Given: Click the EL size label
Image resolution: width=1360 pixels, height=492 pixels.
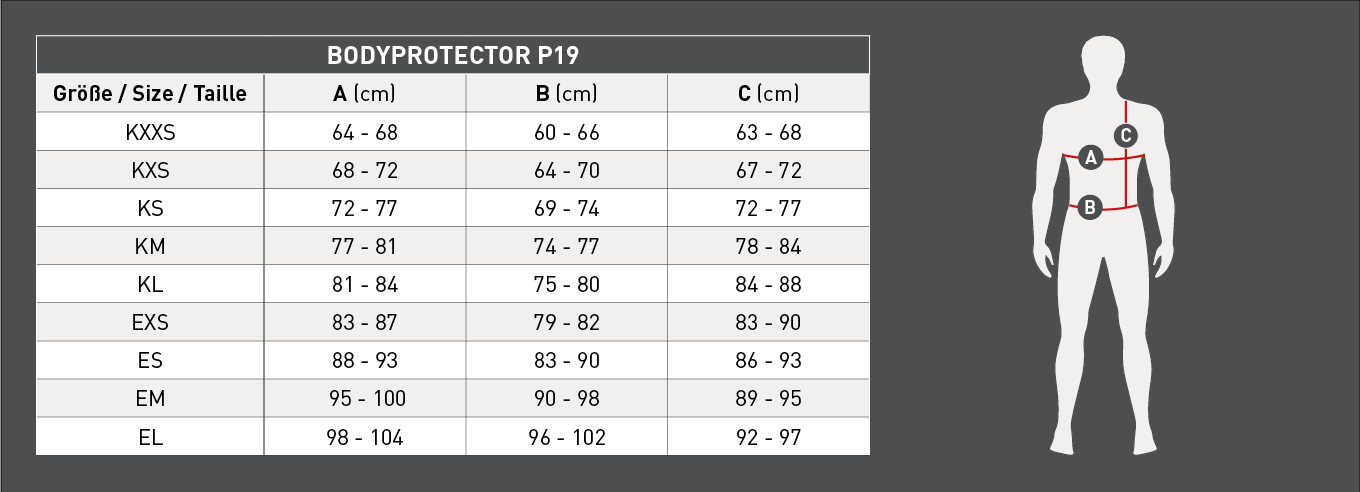Looking at the screenshot, I should click(x=150, y=437).
